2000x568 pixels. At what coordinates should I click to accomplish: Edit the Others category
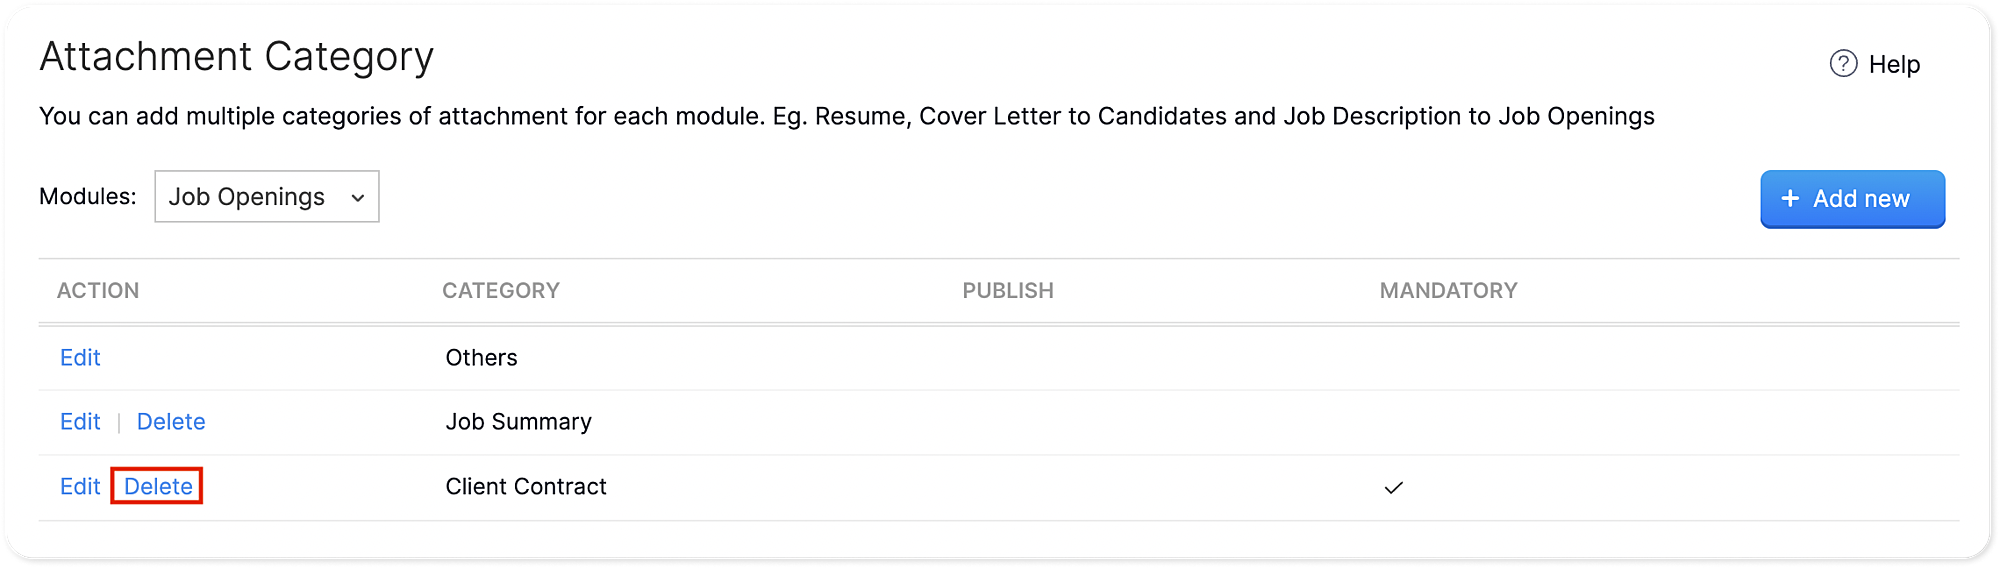(x=80, y=358)
